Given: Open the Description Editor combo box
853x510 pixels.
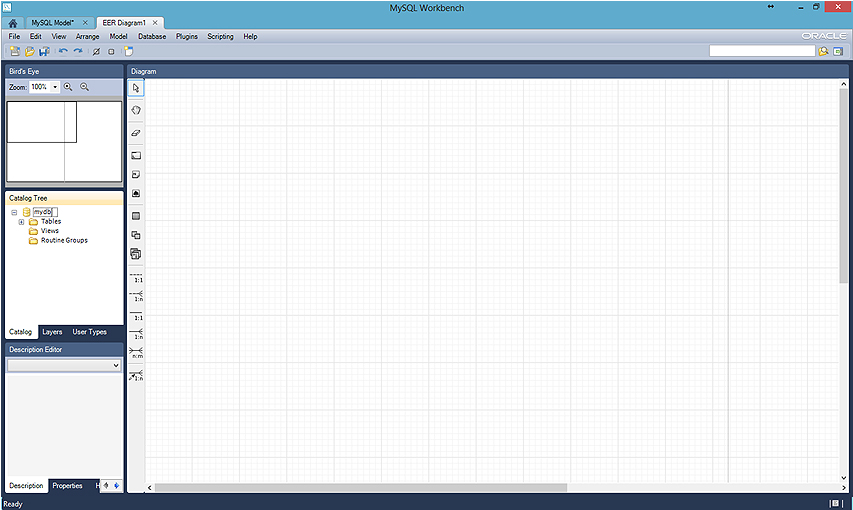Looking at the screenshot, I should (63, 366).
